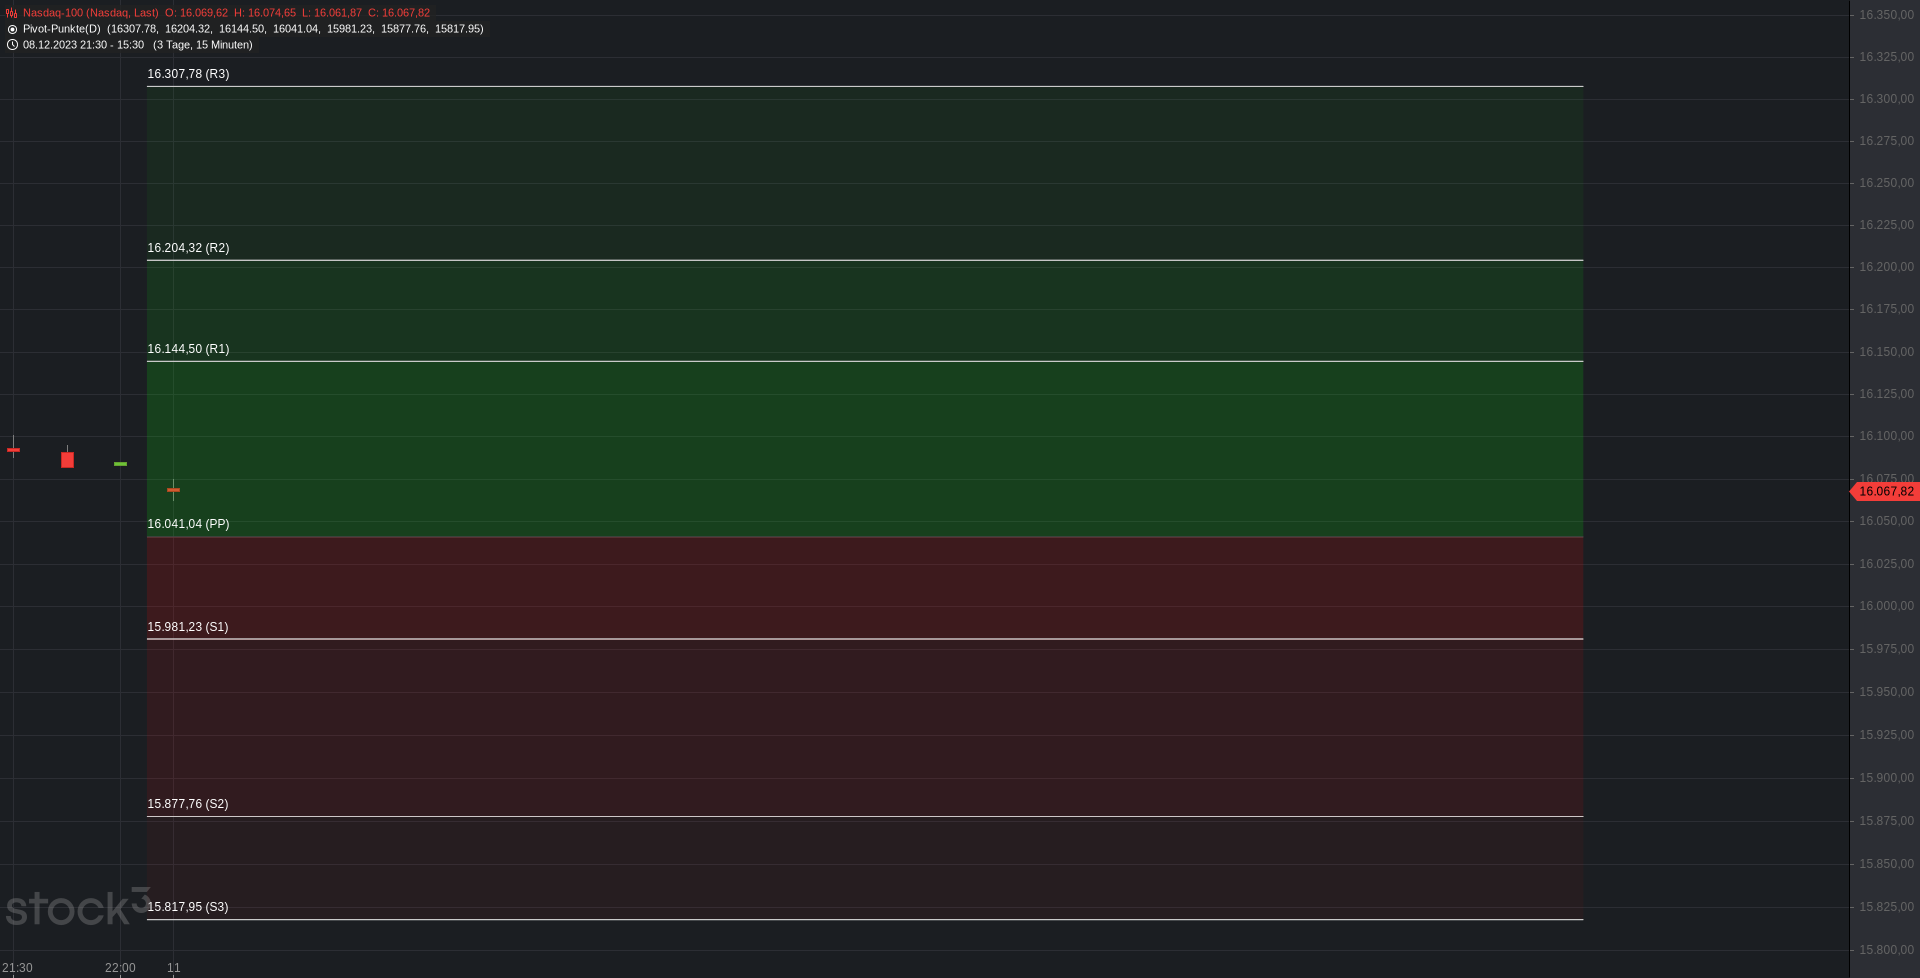
Task: Click the clock icon beside the date range
Action: pos(12,45)
